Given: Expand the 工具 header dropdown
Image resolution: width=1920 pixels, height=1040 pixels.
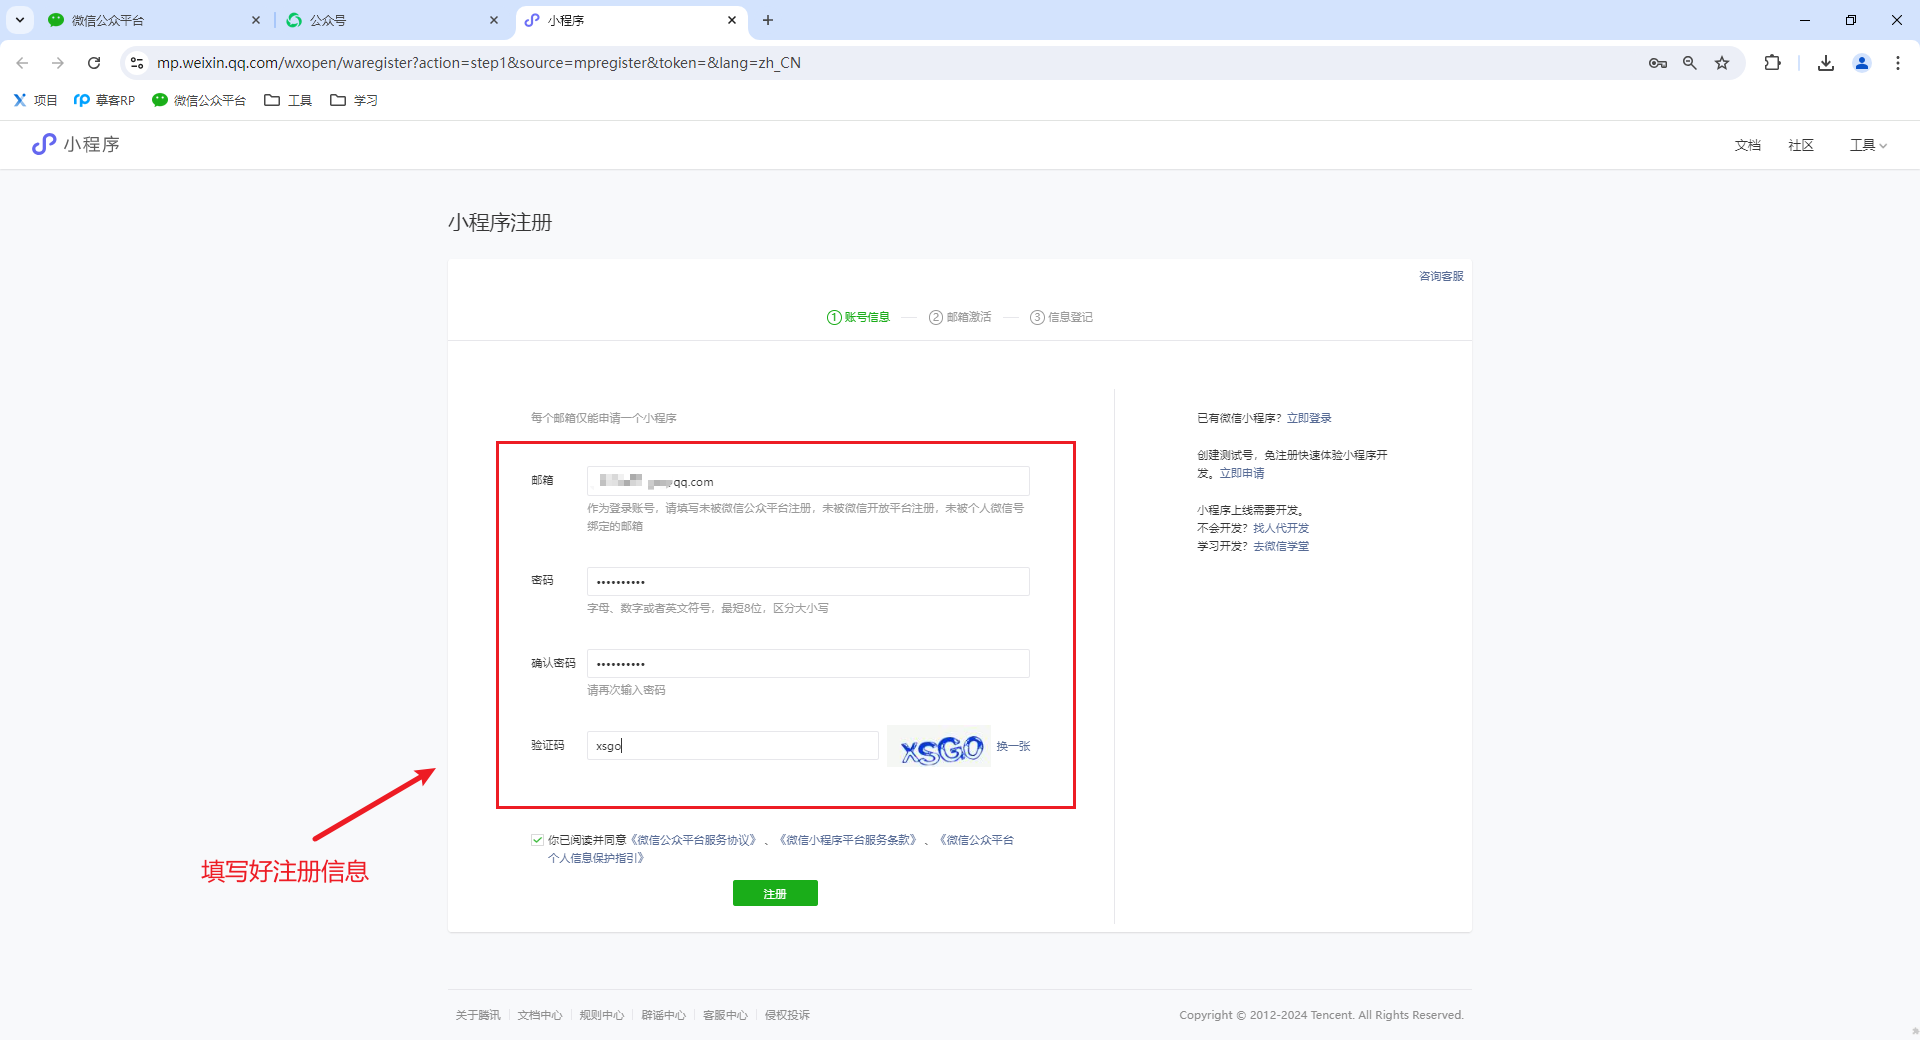Looking at the screenshot, I should 1868,145.
